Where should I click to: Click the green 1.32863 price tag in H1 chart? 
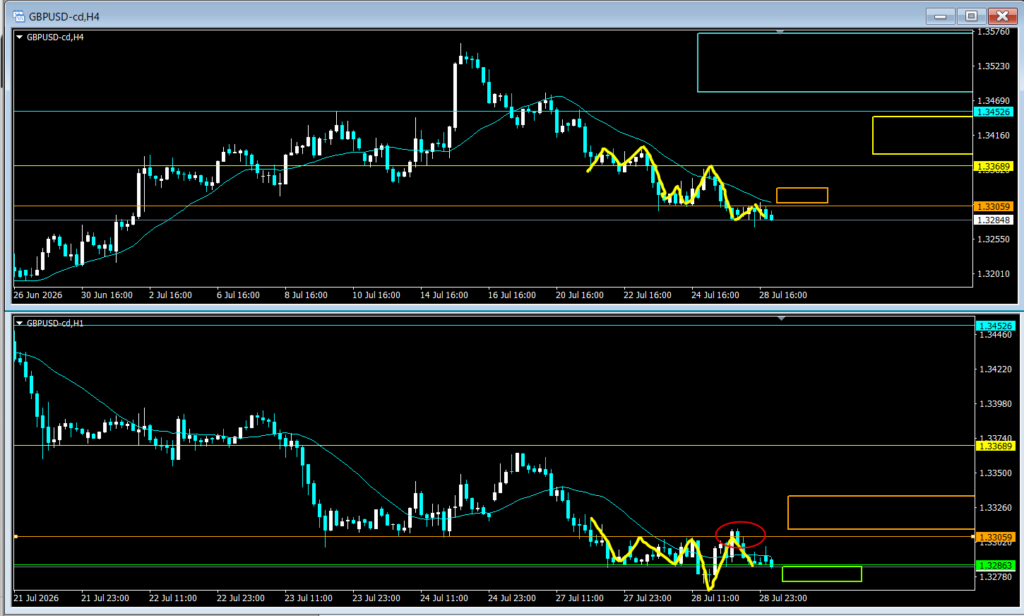[995, 566]
